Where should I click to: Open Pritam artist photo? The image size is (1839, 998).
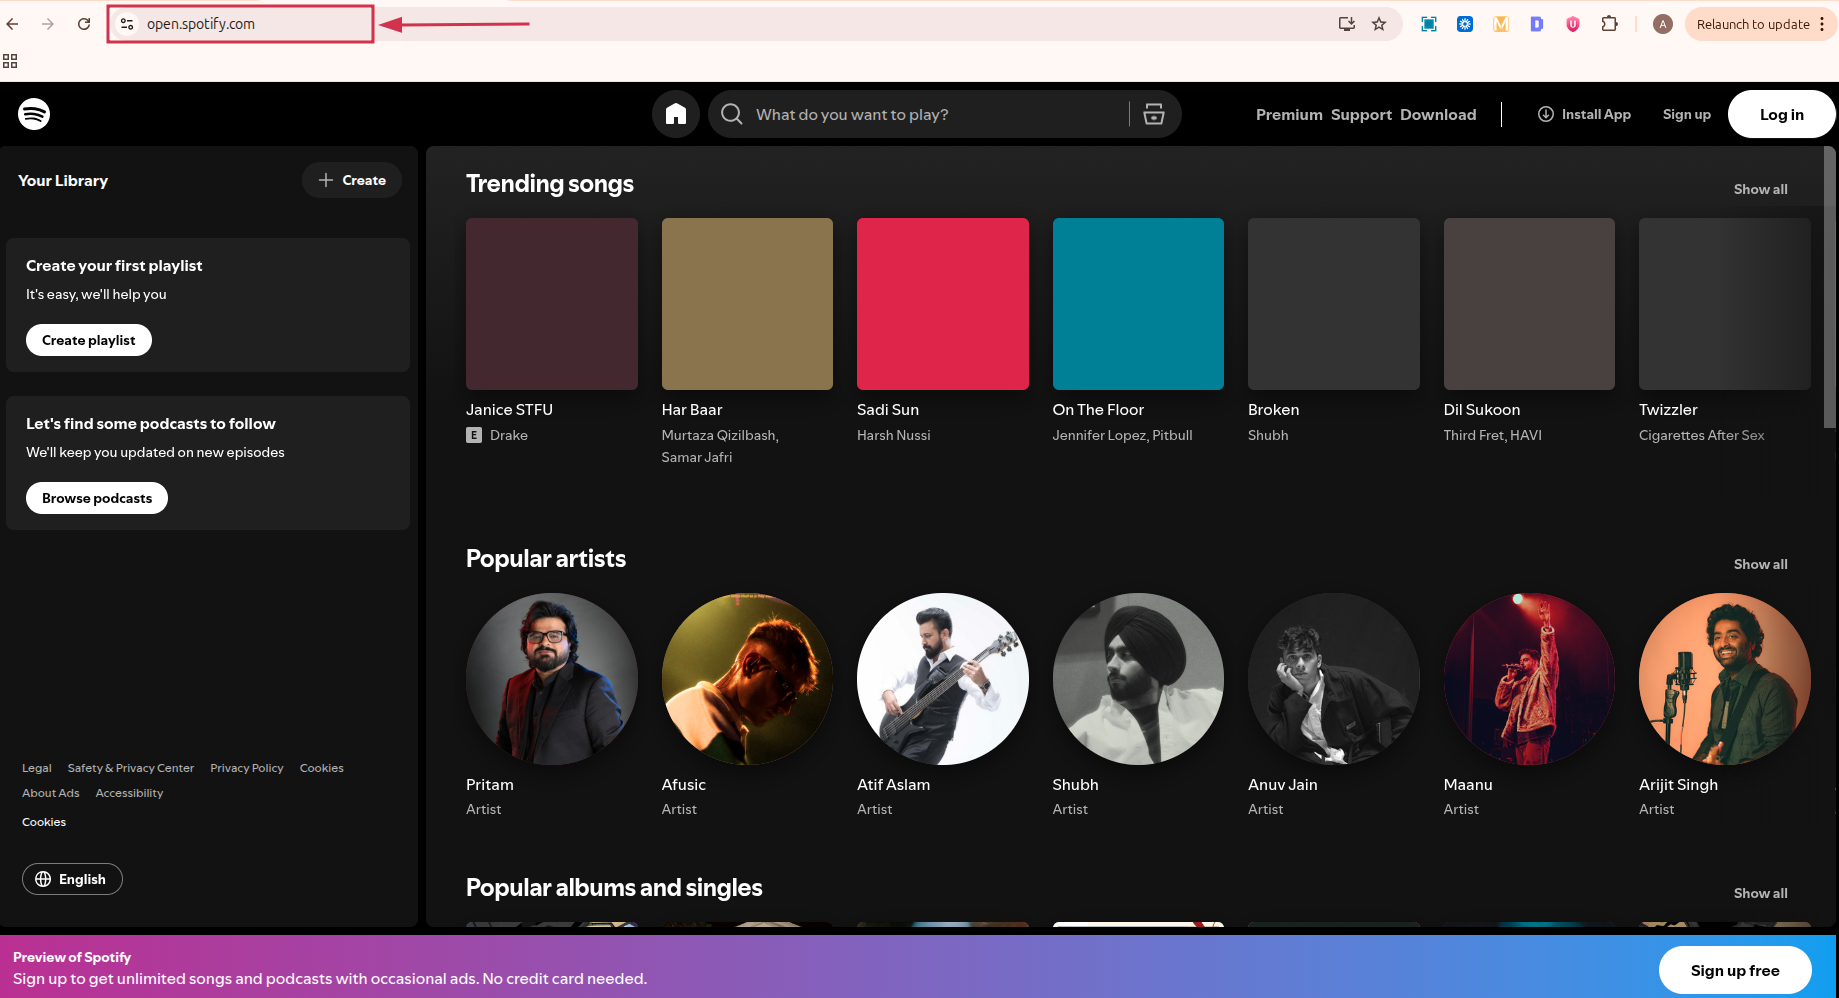coord(552,679)
